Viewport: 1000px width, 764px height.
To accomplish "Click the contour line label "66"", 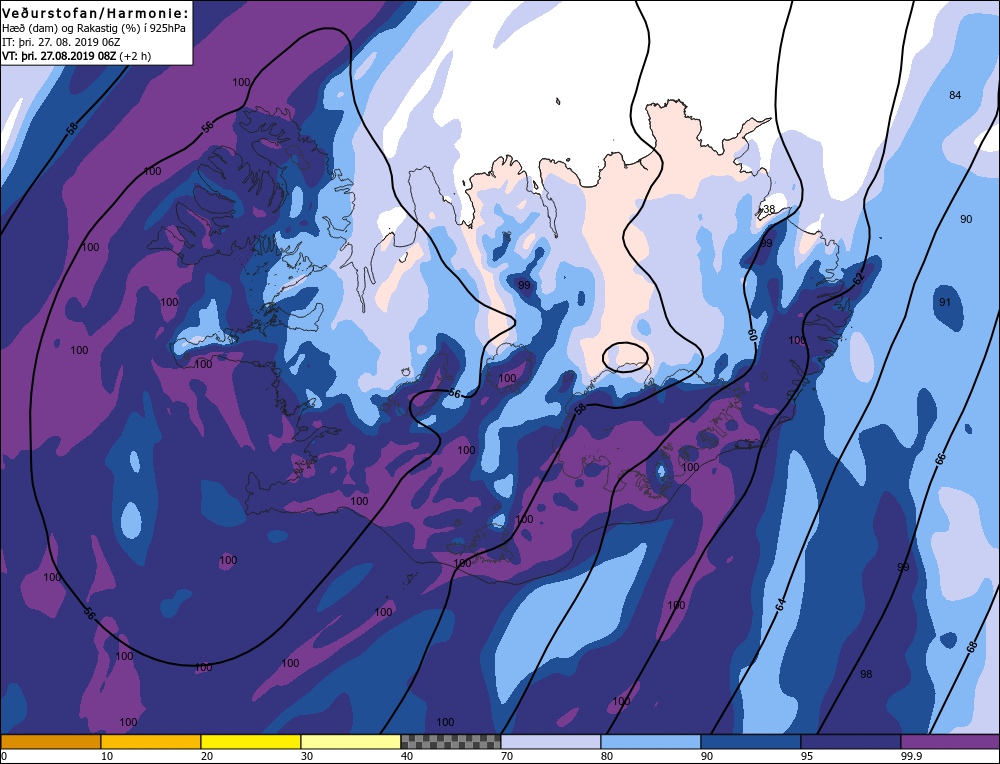I will point(940,460).
